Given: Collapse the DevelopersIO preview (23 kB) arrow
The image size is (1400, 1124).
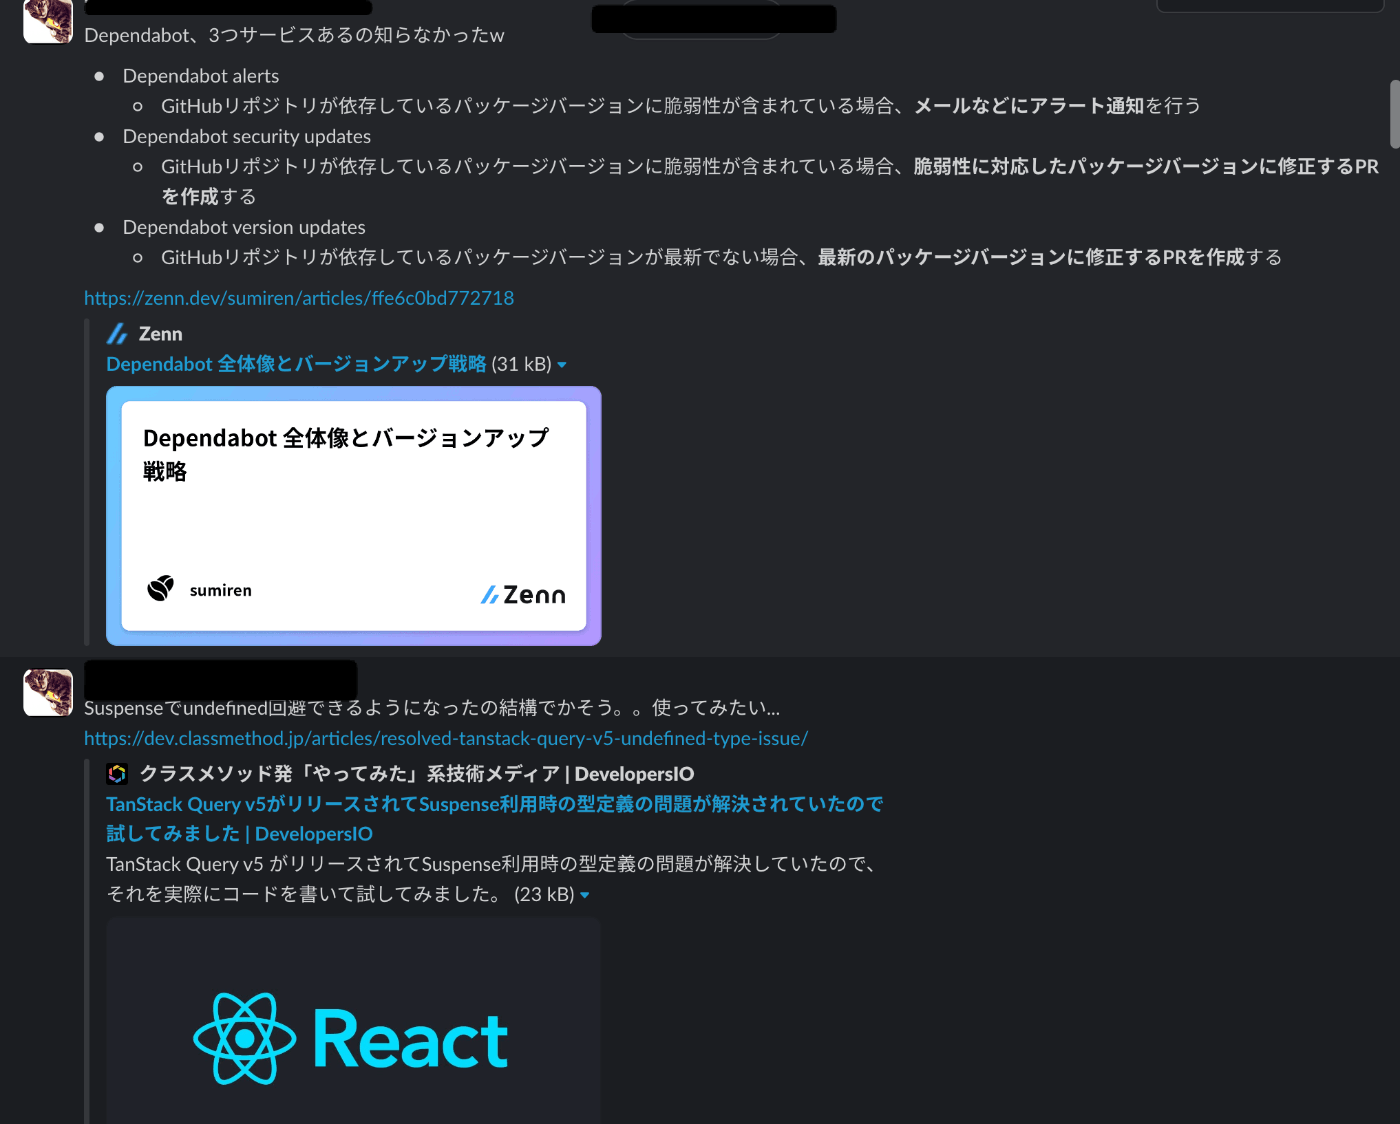Looking at the screenshot, I should click(585, 895).
